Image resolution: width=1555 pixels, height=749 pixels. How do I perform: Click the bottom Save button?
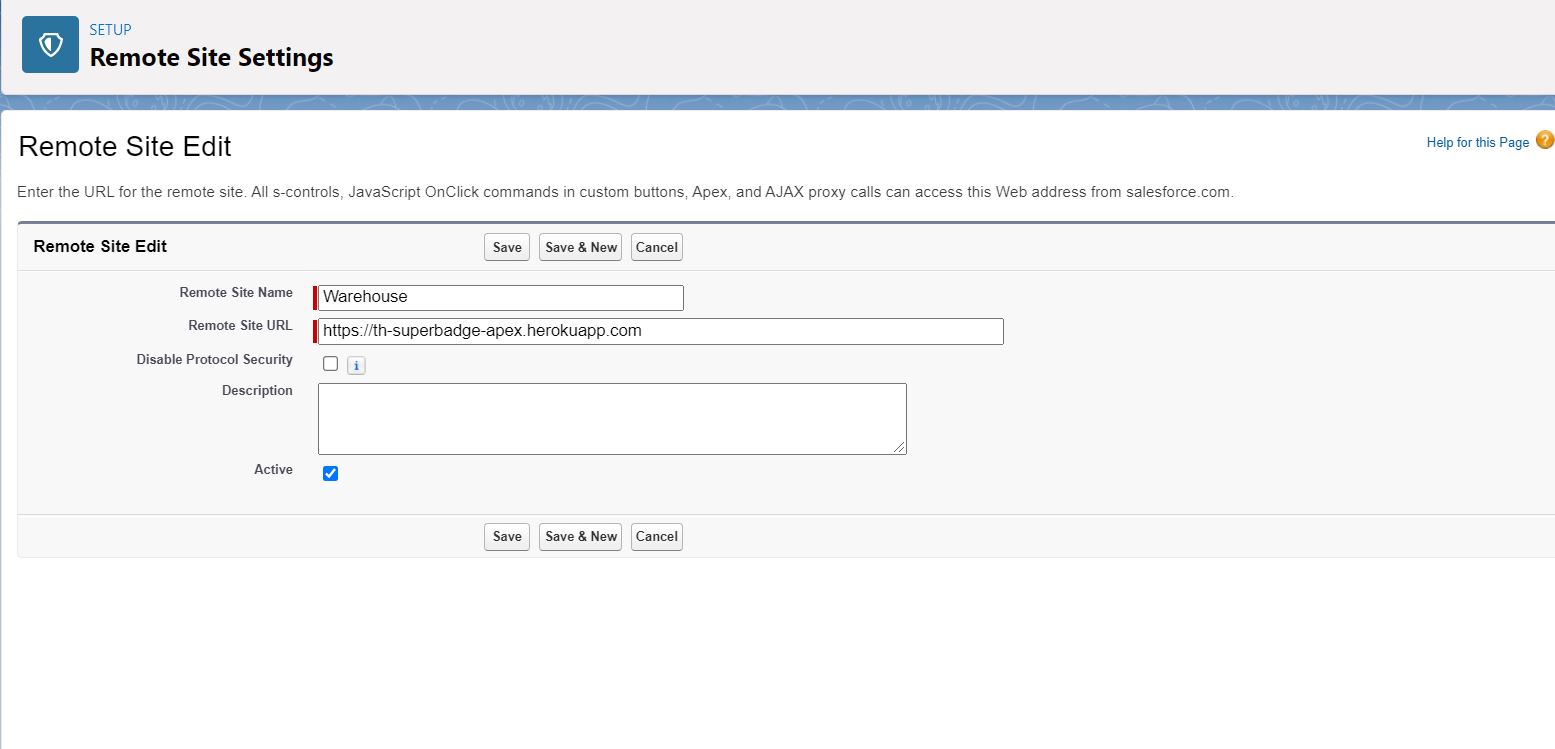[507, 536]
